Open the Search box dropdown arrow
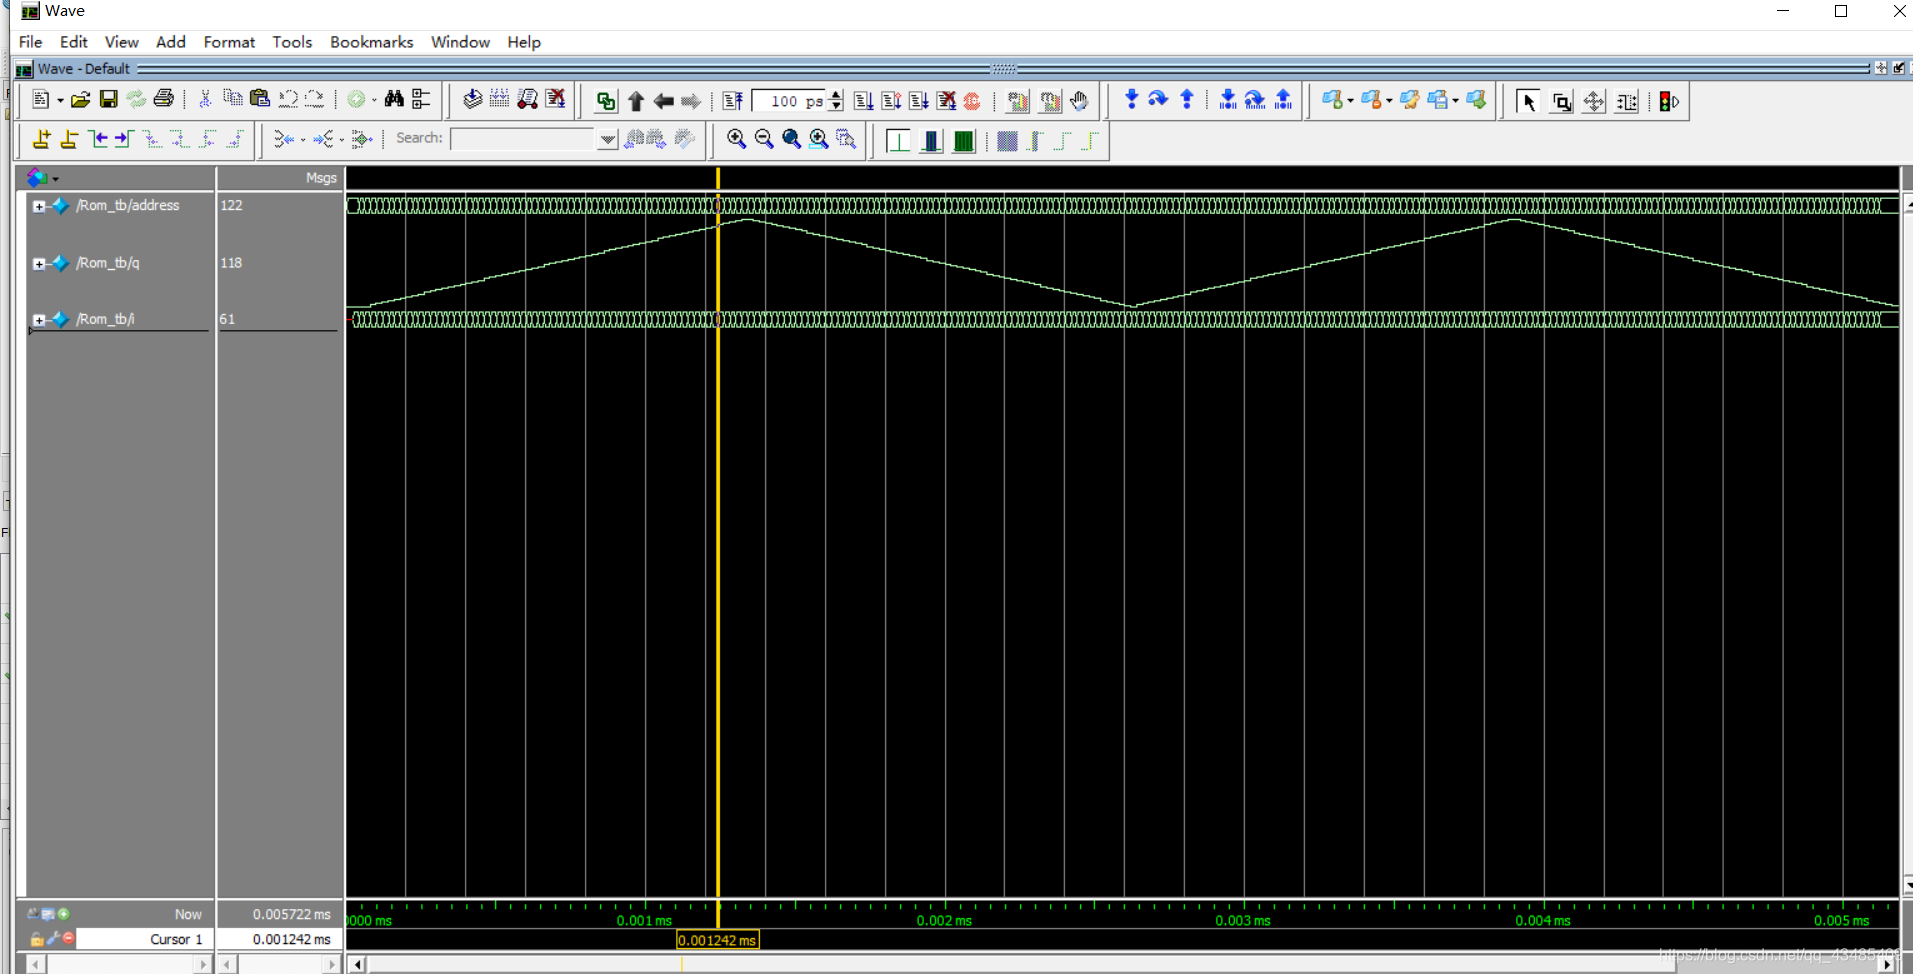 click(x=607, y=139)
